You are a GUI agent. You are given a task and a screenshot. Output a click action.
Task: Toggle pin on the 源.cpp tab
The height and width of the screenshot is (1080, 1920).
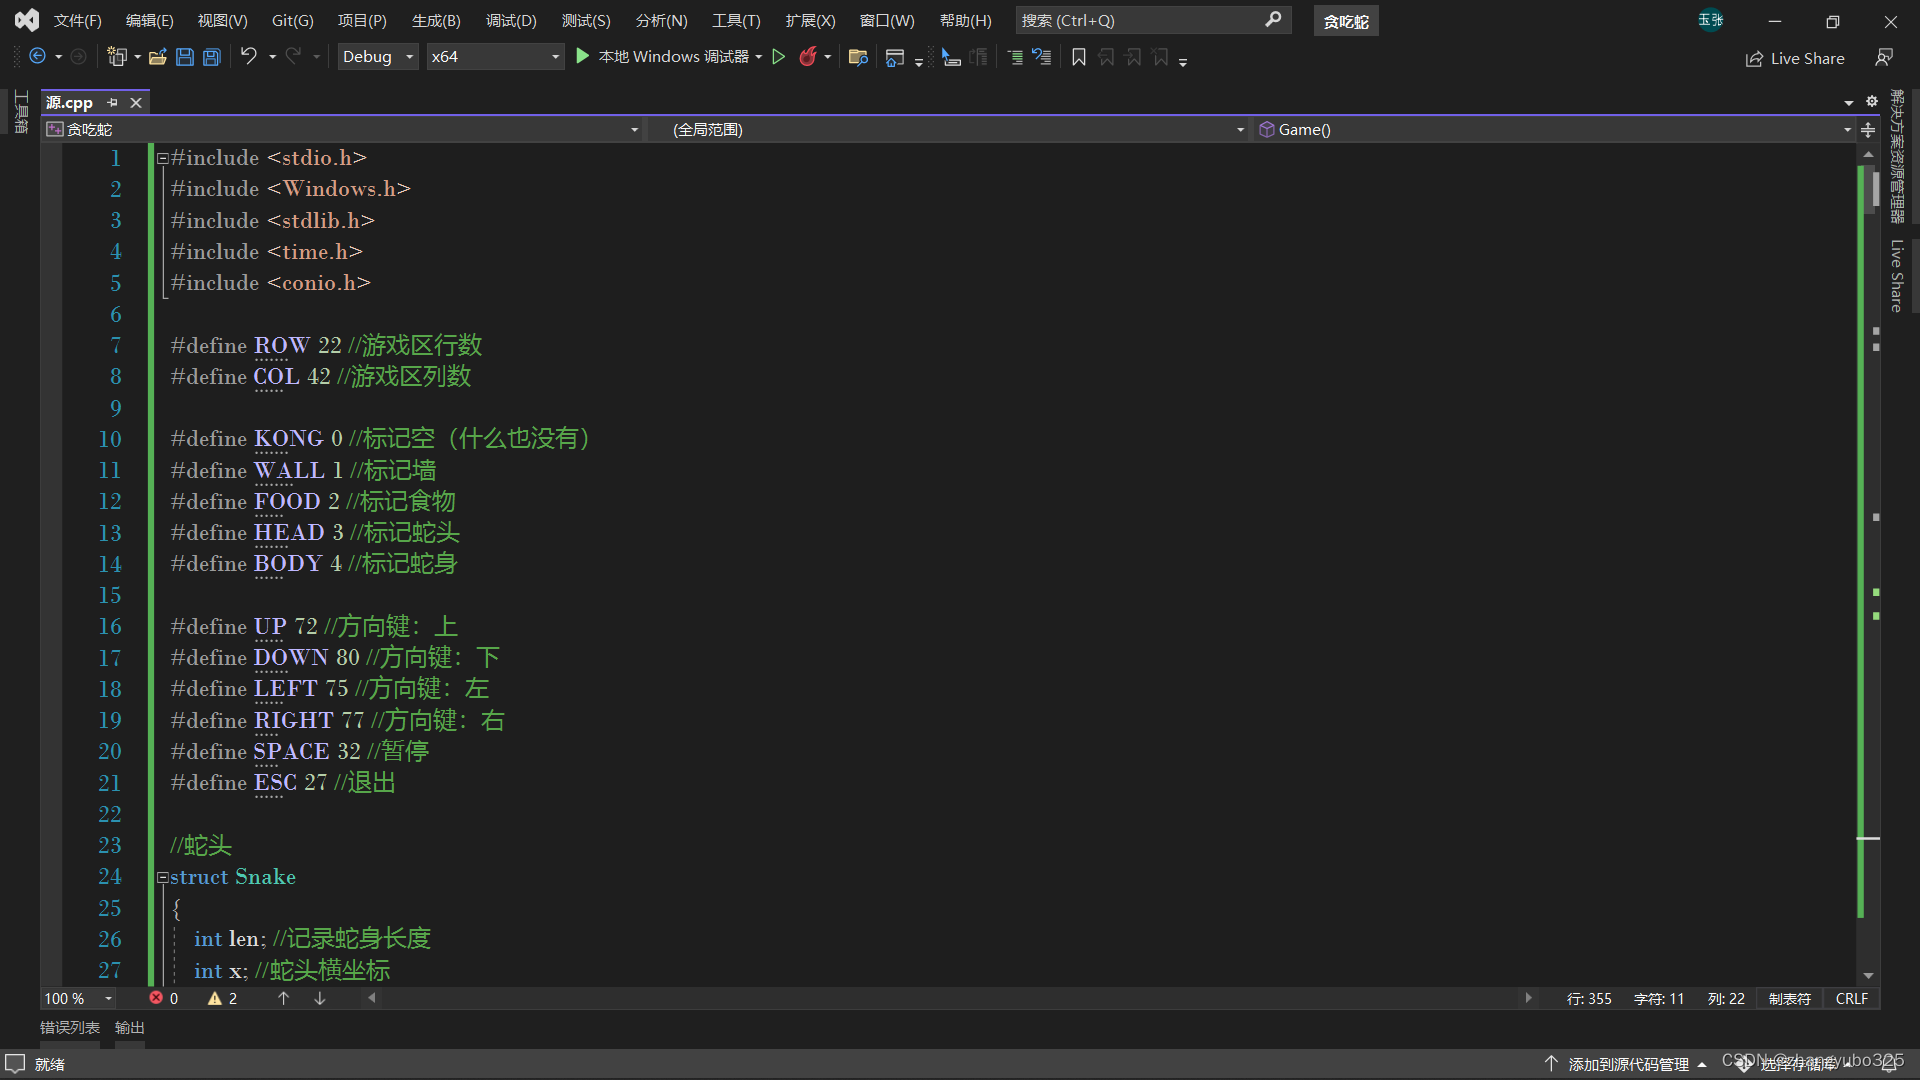tap(112, 102)
